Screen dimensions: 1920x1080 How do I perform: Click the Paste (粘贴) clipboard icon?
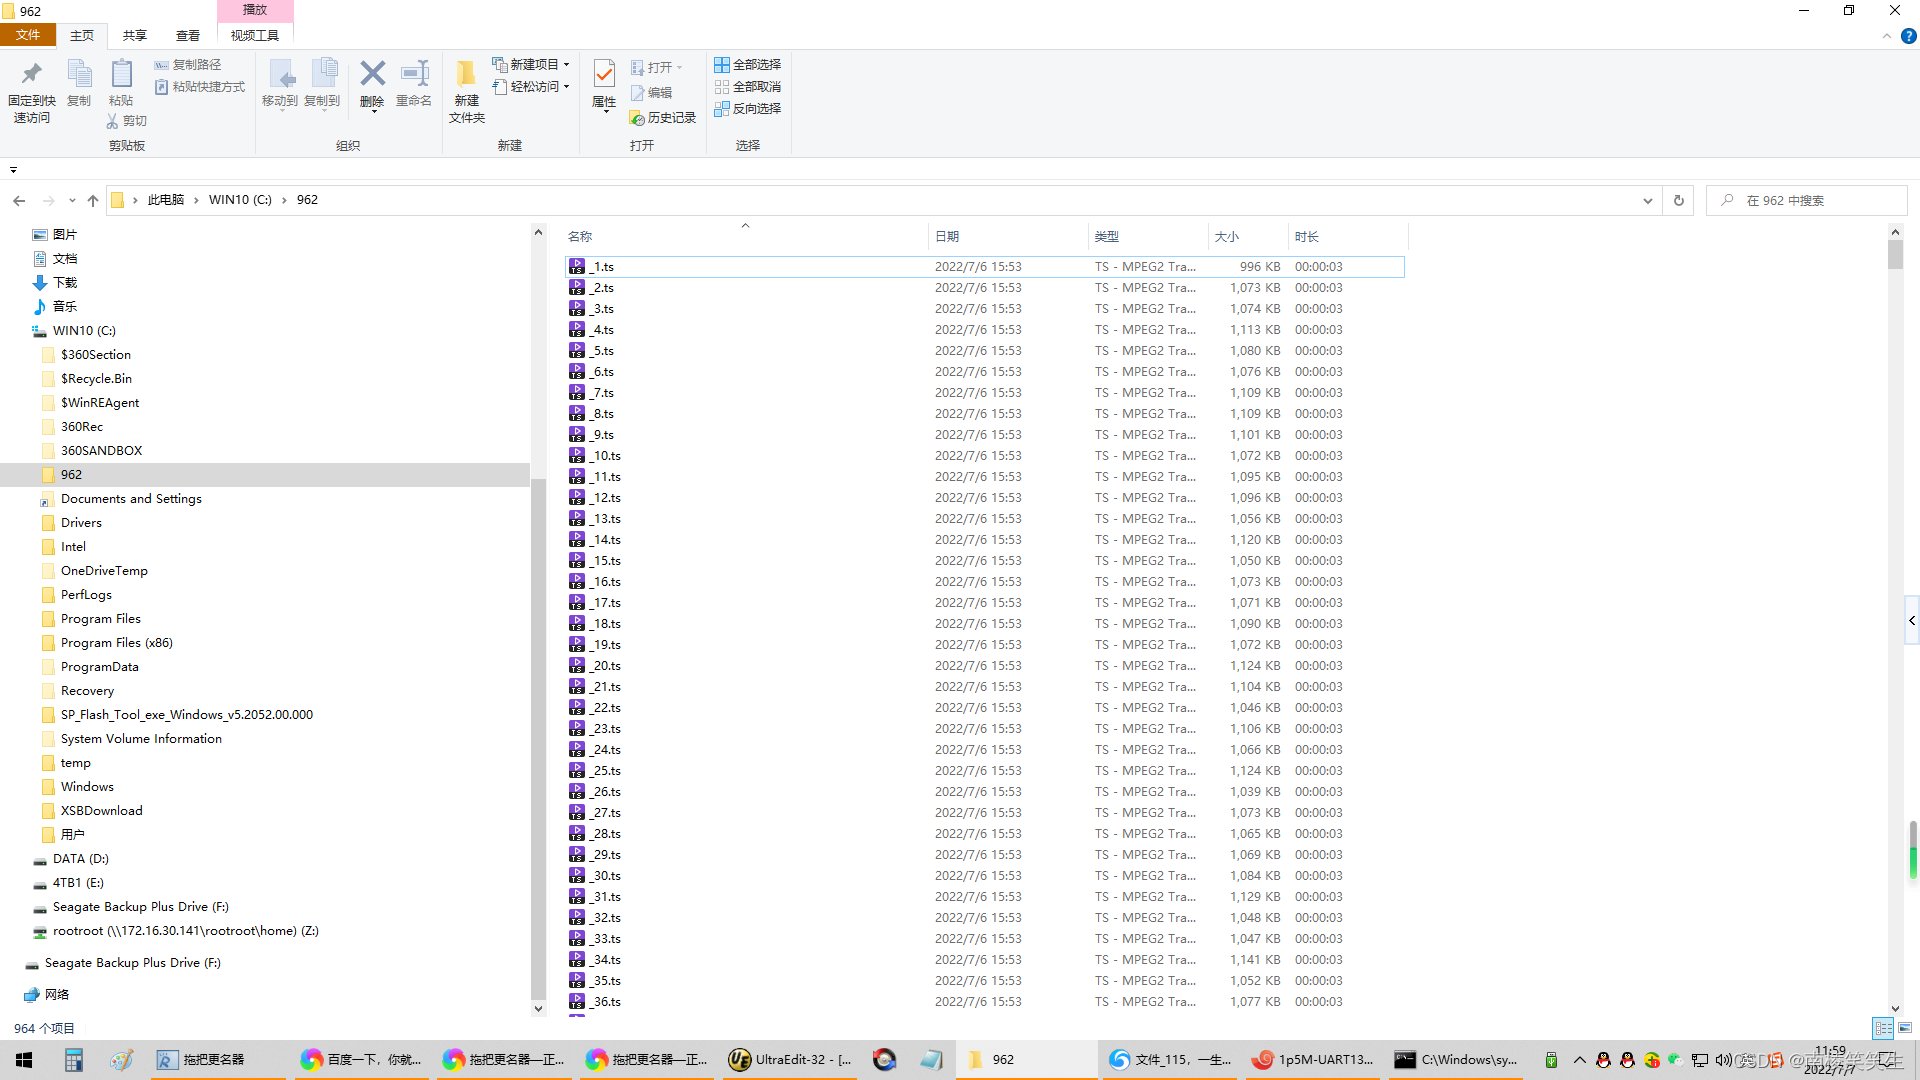tap(121, 82)
